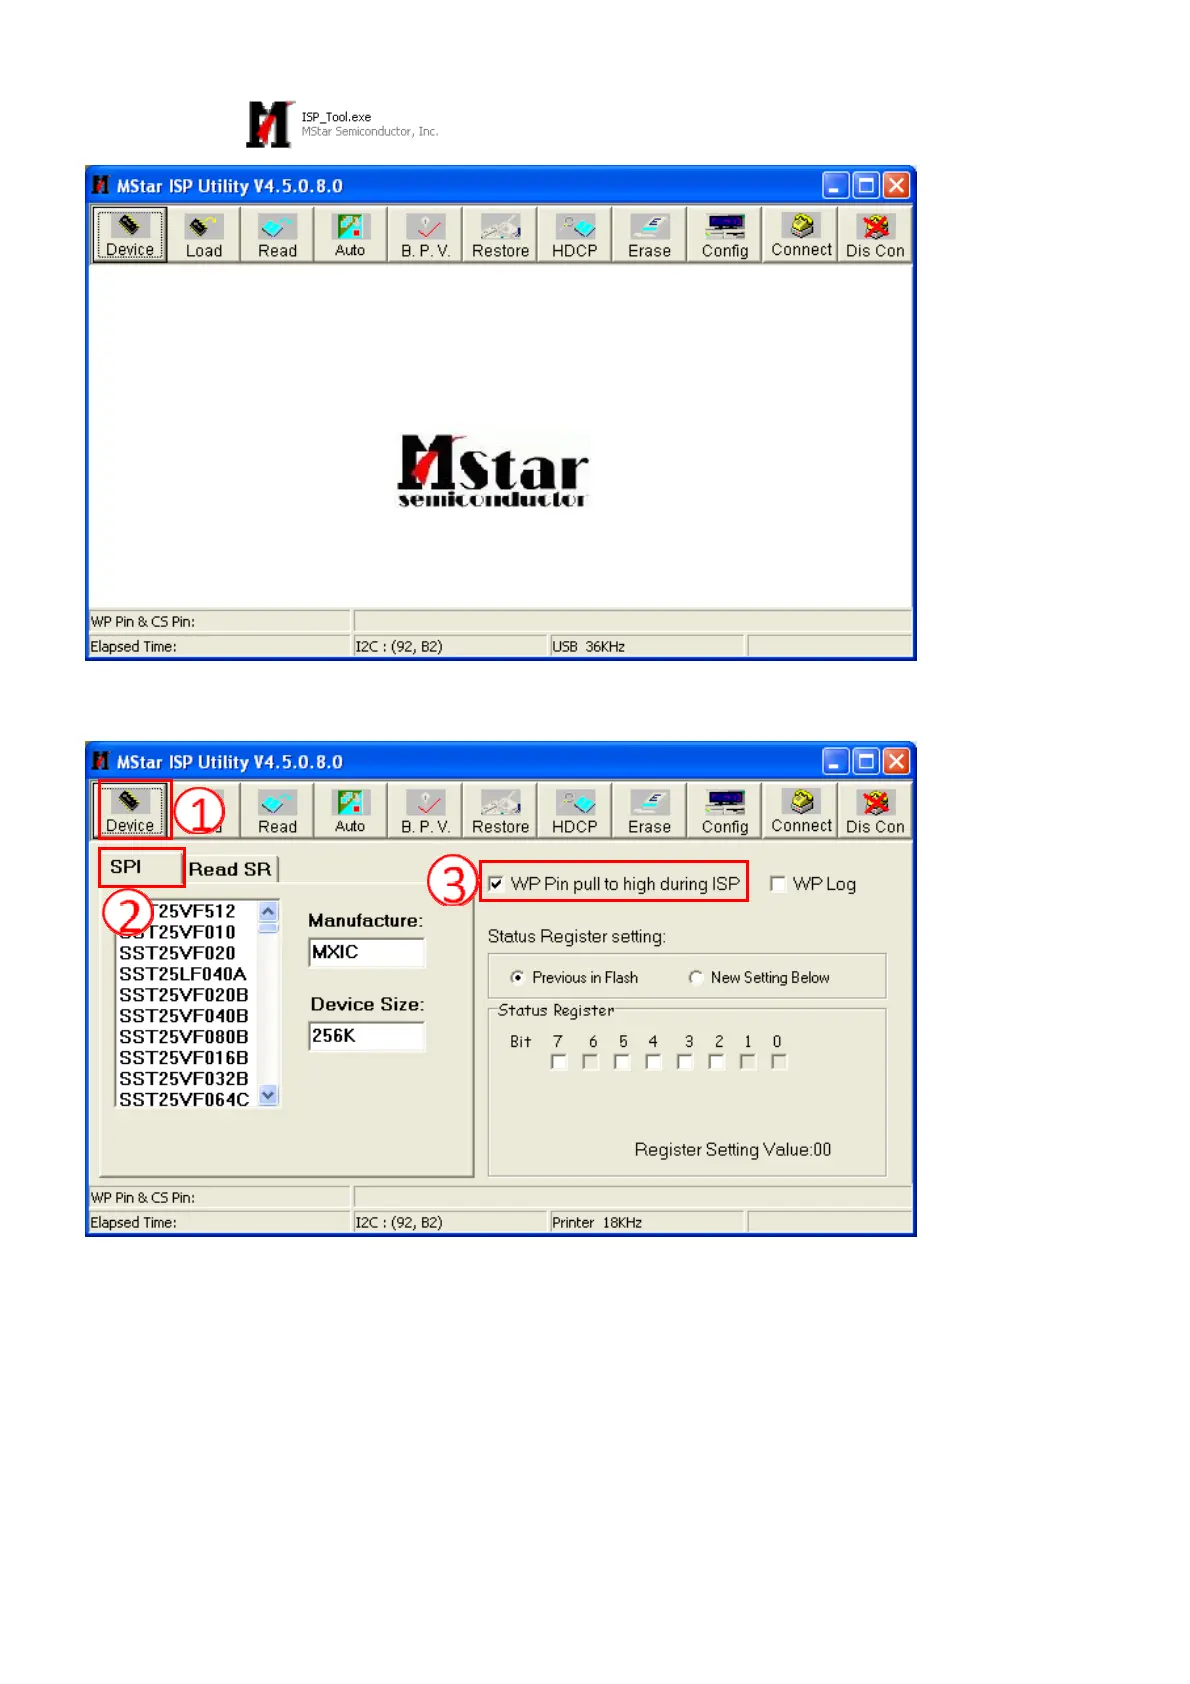Click the ISP_Tool.exe MStar program icon

tap(270, 124)
